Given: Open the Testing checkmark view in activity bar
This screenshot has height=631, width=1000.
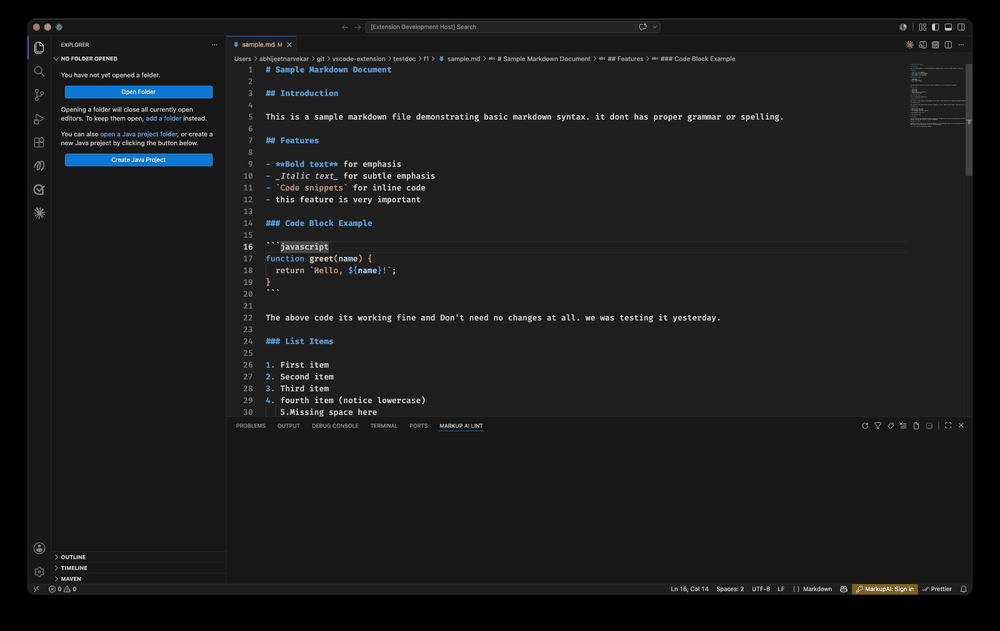Looking at the screenshot, I should coord(39,189).
